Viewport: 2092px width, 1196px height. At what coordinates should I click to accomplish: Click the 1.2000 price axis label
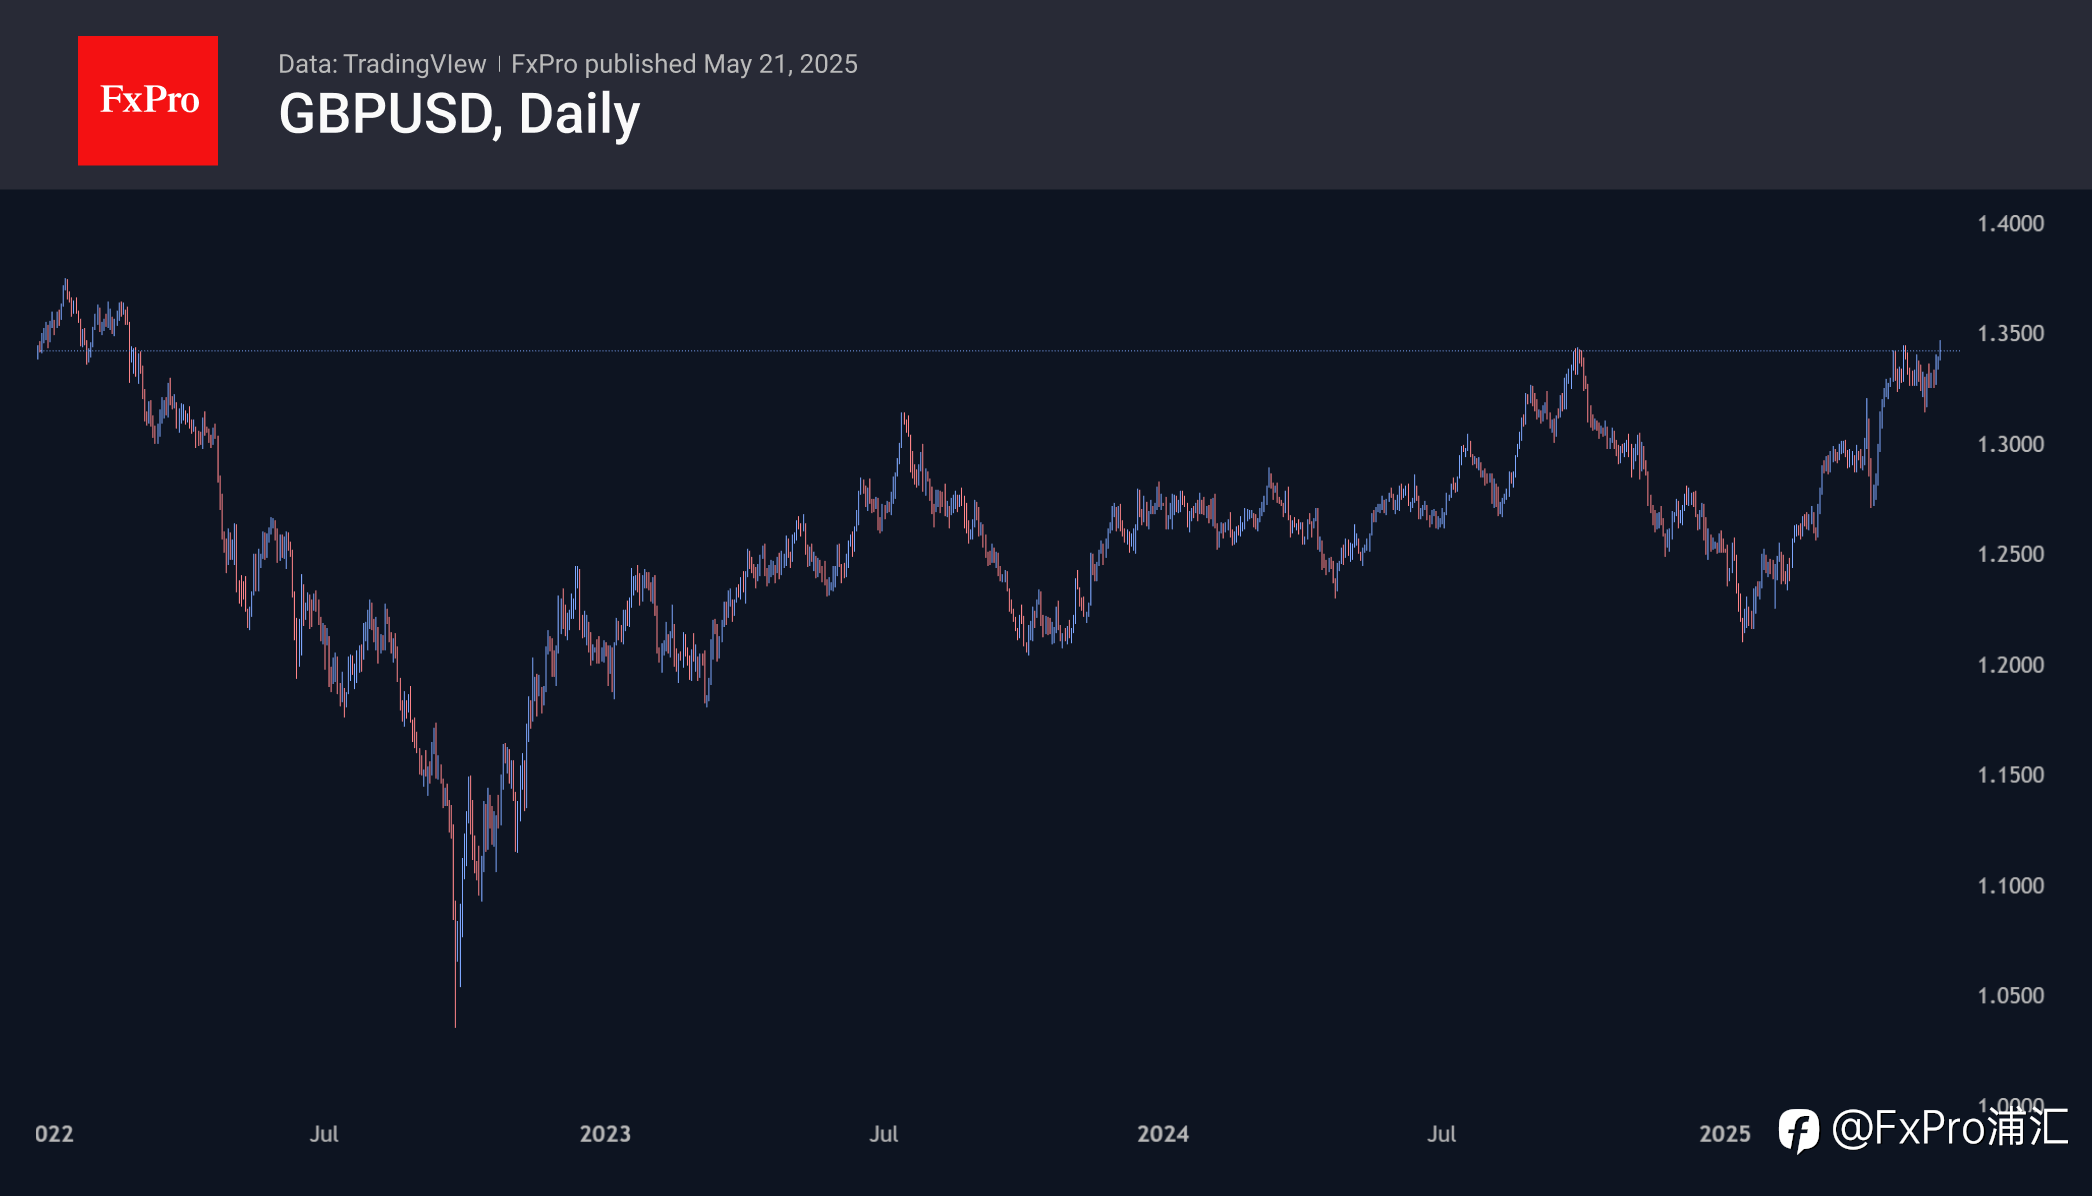coord(2011,665)
